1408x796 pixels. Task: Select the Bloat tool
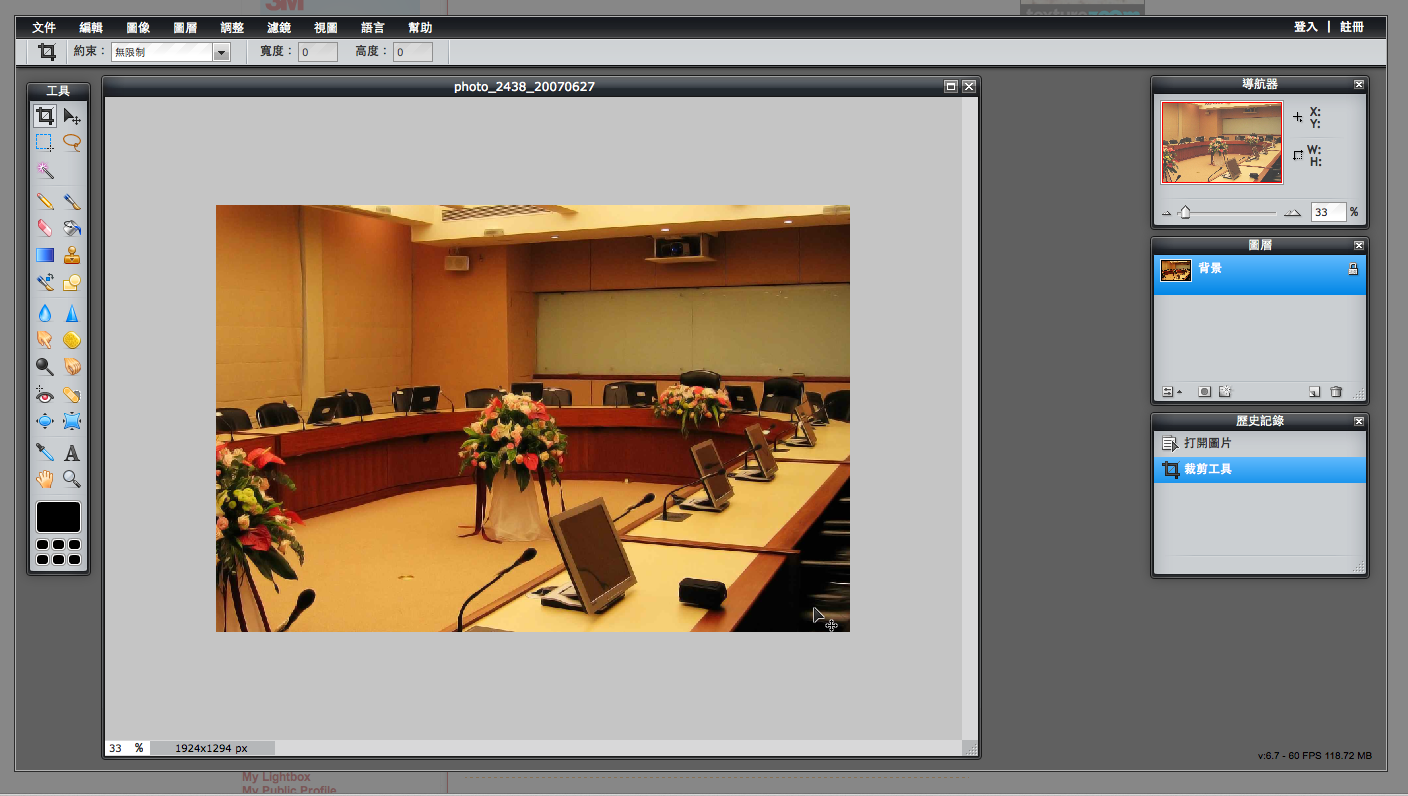click(x=45, y=421)
